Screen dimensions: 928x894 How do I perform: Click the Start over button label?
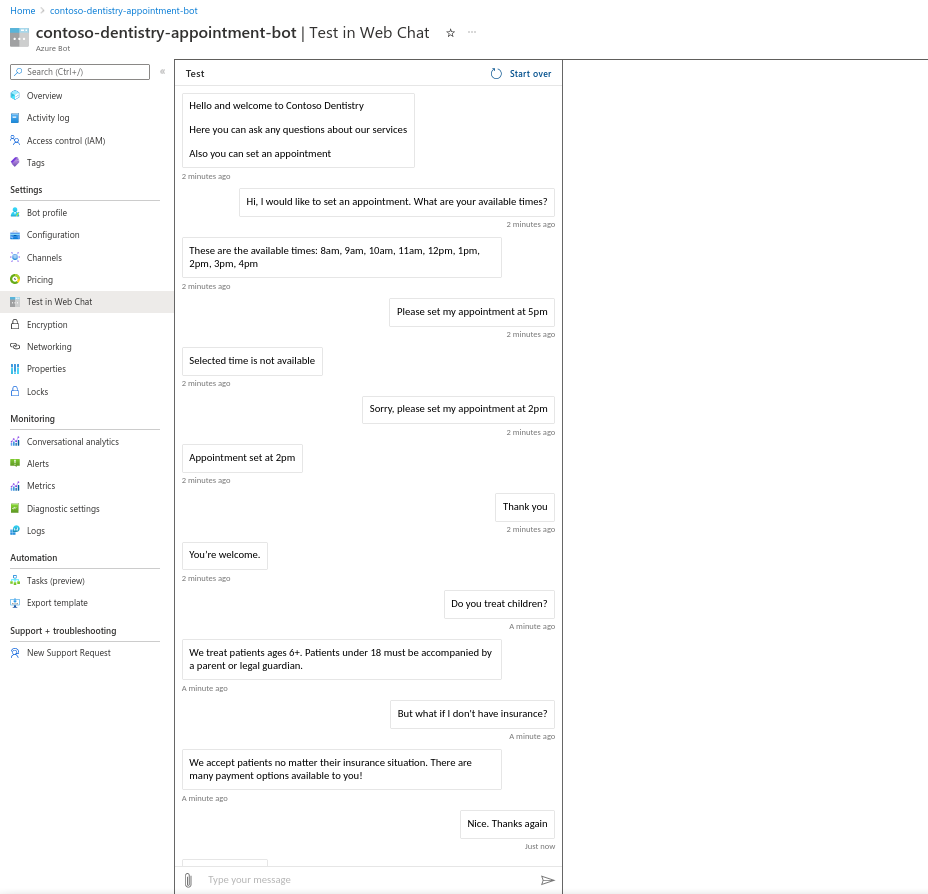point(530,73)
